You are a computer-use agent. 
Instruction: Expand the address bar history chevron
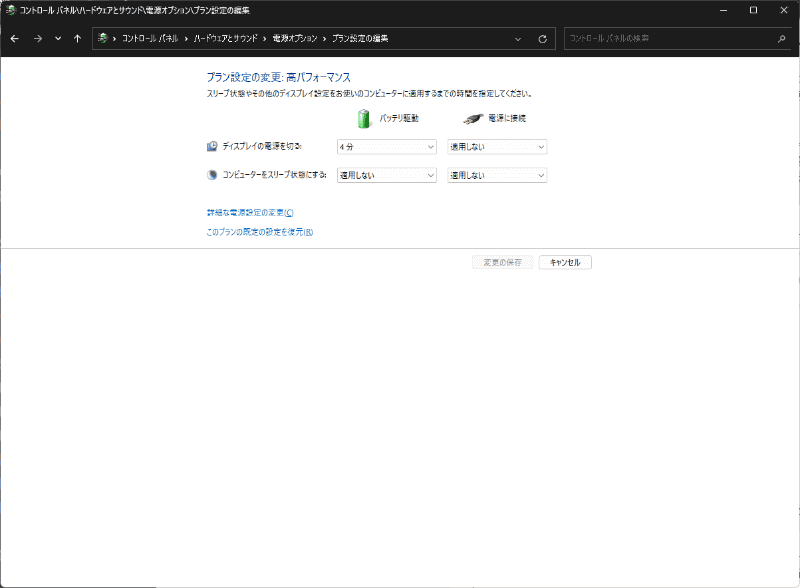[518, 38]
